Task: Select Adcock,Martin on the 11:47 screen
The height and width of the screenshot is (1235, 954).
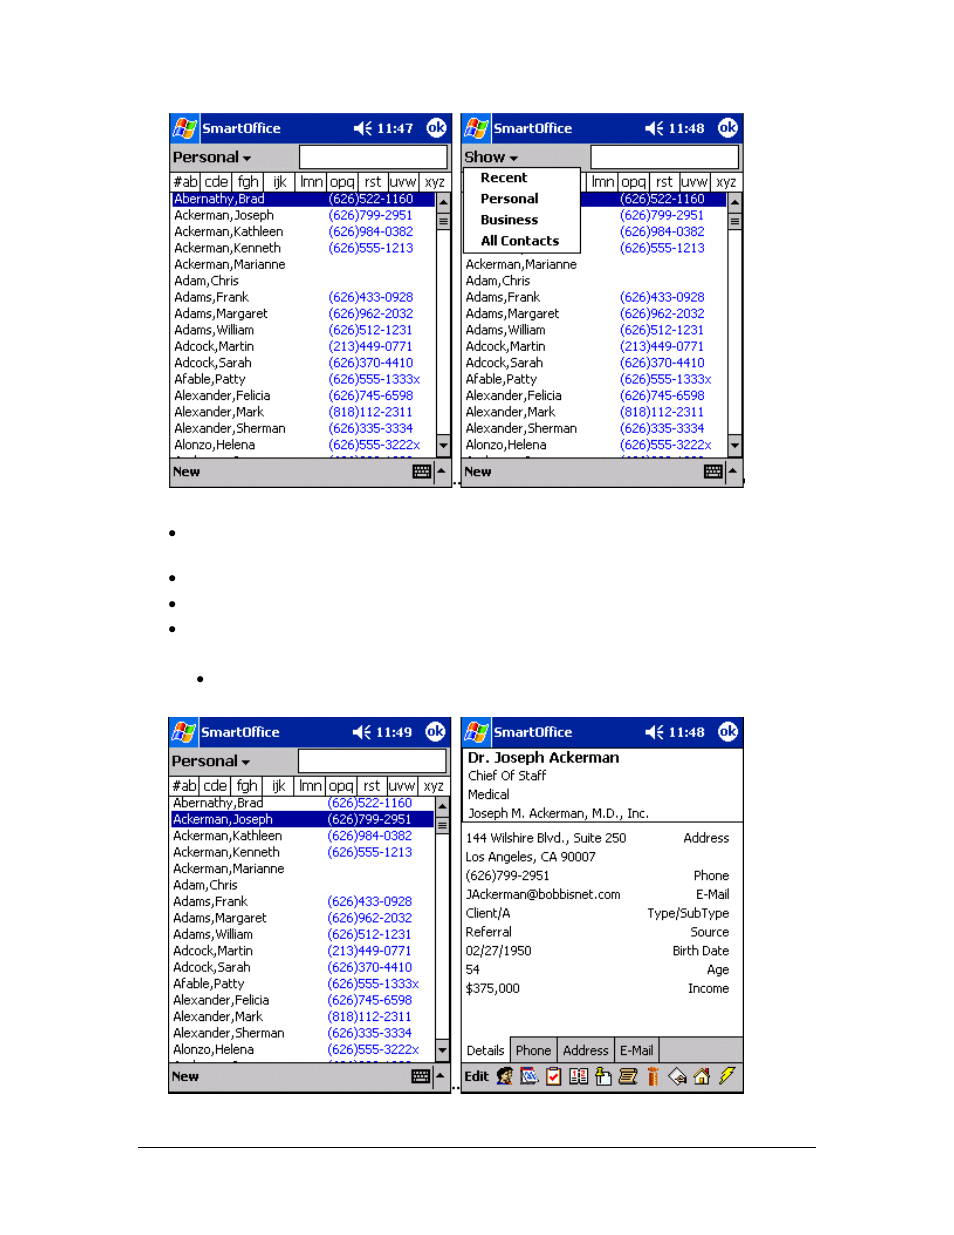Action: pos(214,346)
